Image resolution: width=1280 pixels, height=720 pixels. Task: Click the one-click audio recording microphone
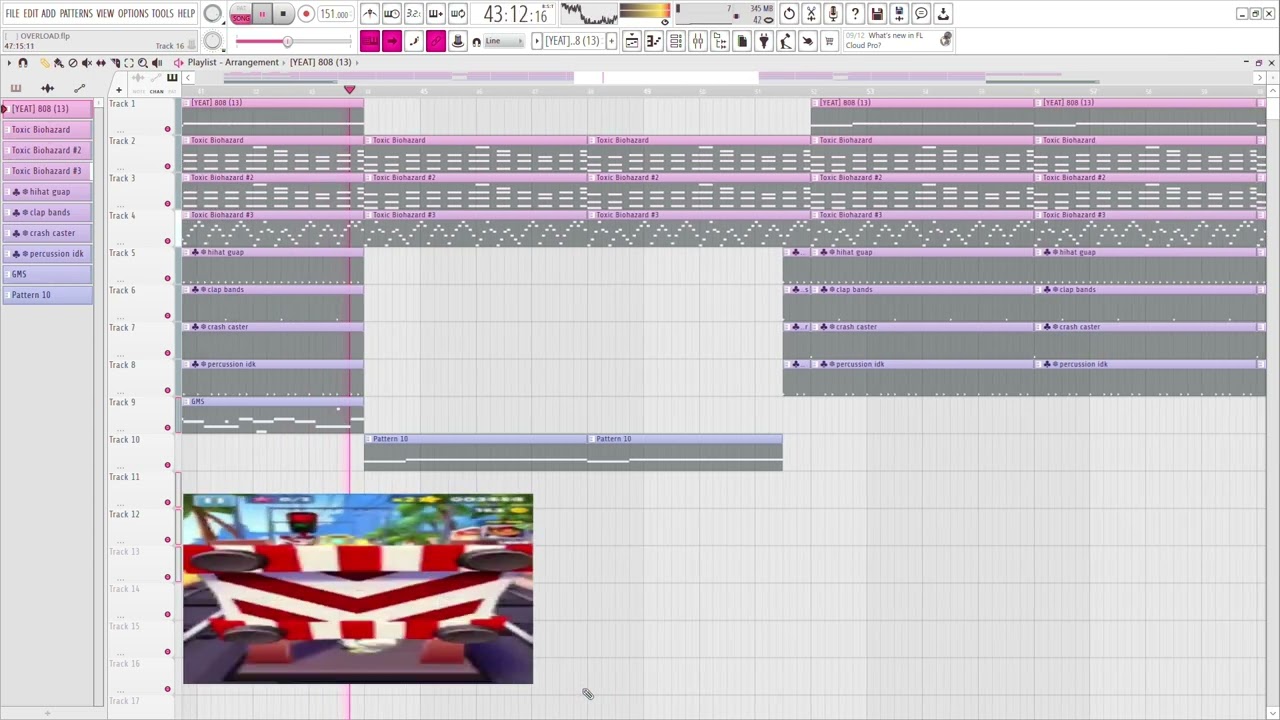click(x=833, y=14)
